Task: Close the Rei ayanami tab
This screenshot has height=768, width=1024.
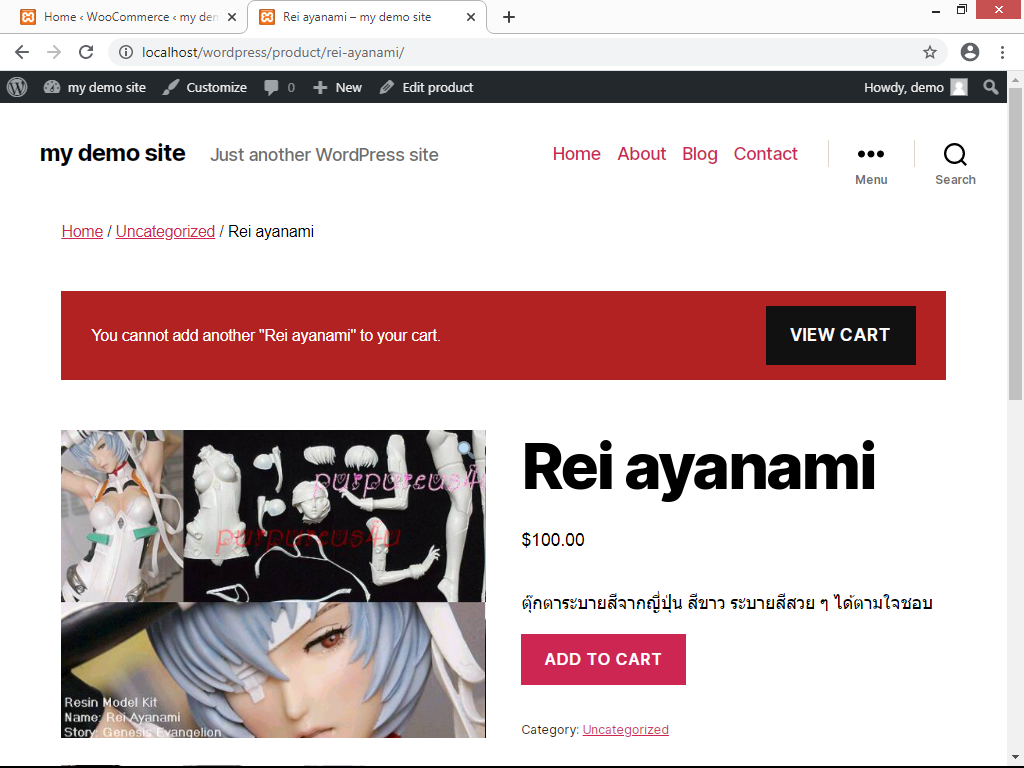Action: (471, 18)
